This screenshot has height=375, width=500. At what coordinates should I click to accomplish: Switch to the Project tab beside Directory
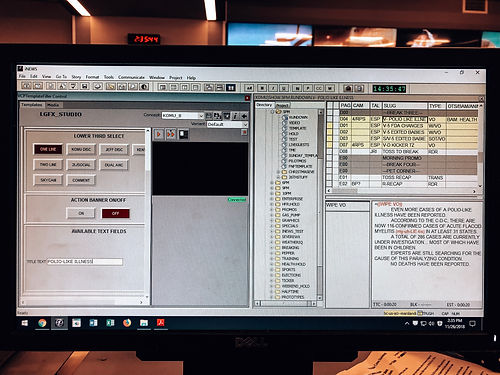(x=282, y=105)
